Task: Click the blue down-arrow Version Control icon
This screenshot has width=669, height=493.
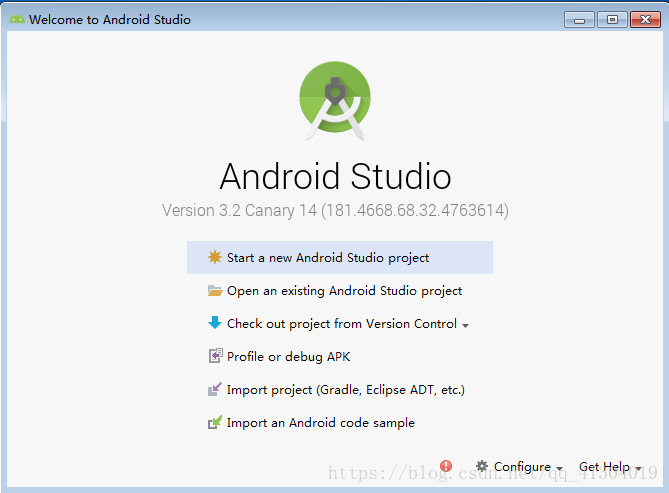Action: (x=215, y=323)
